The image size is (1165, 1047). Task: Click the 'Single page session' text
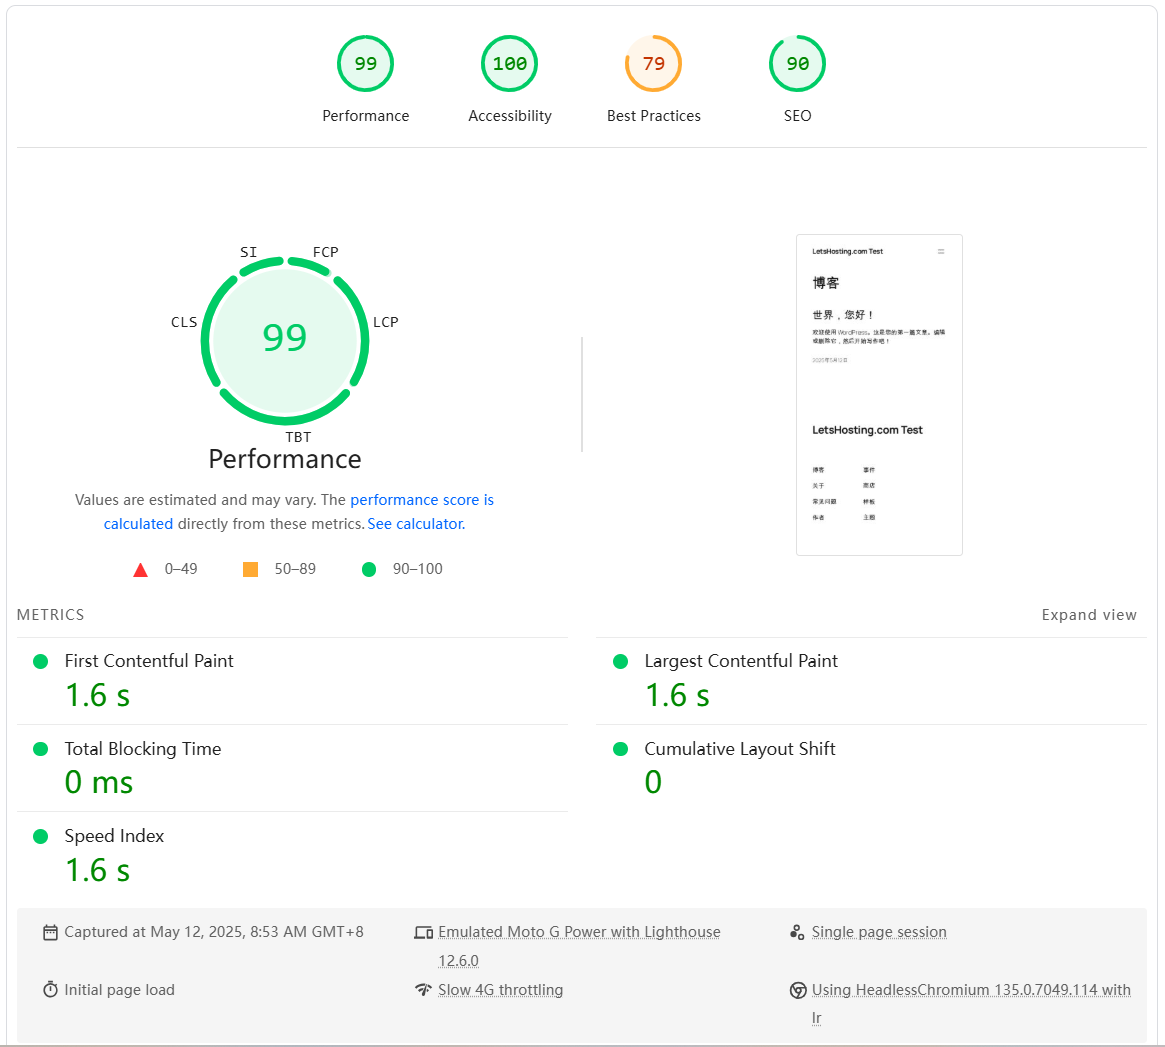tap(879, 933)
